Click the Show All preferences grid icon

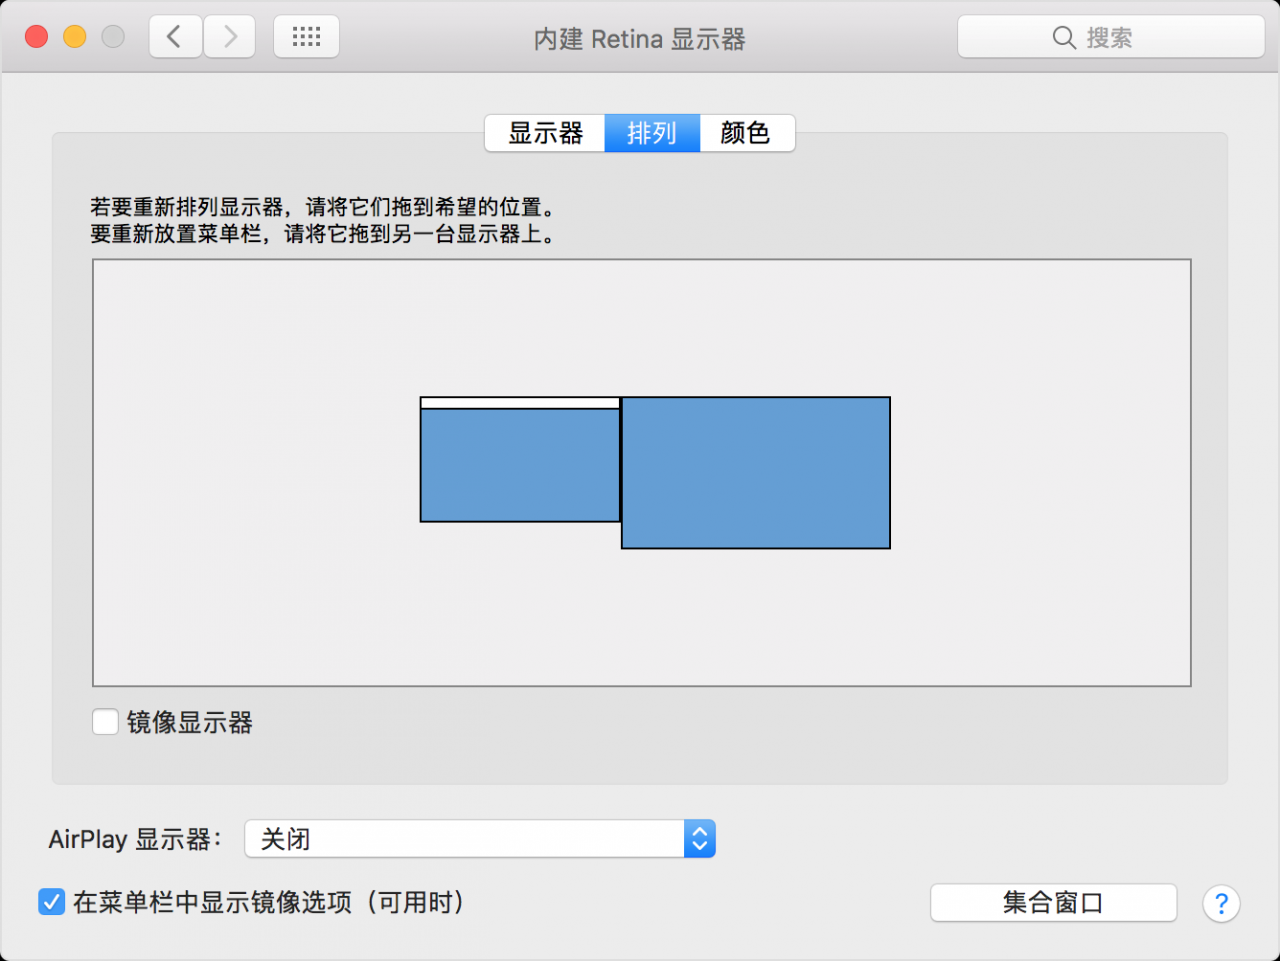(306, 36)
